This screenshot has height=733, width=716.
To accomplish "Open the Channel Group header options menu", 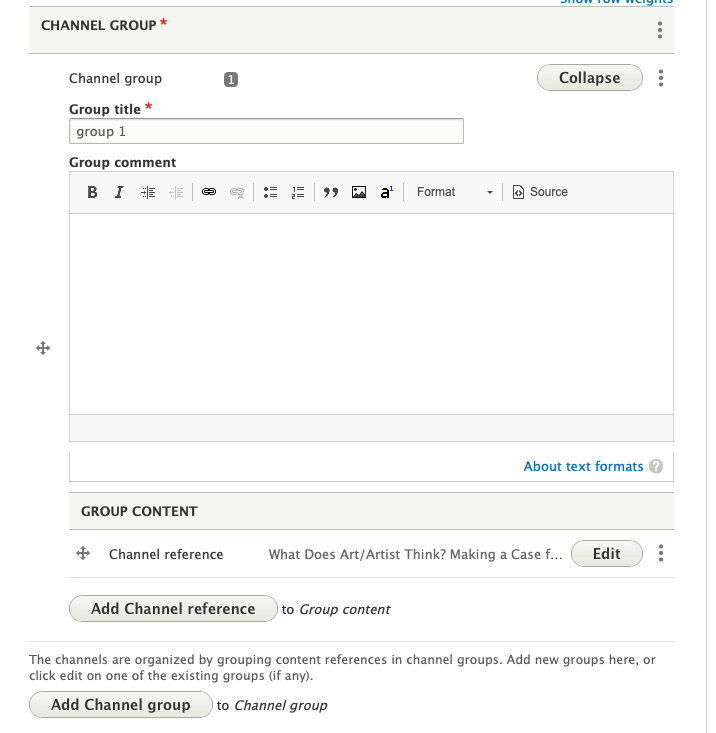I will tap(660, 30).
